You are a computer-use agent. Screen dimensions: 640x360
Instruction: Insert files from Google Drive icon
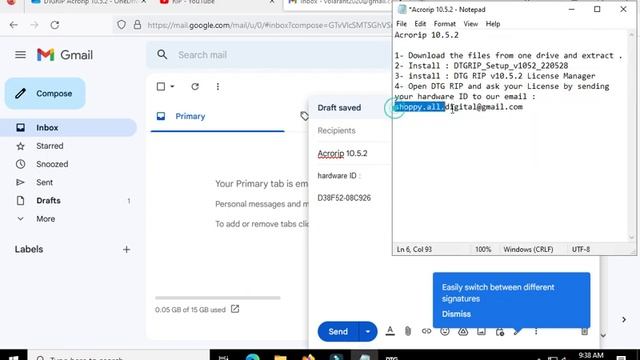463,331
